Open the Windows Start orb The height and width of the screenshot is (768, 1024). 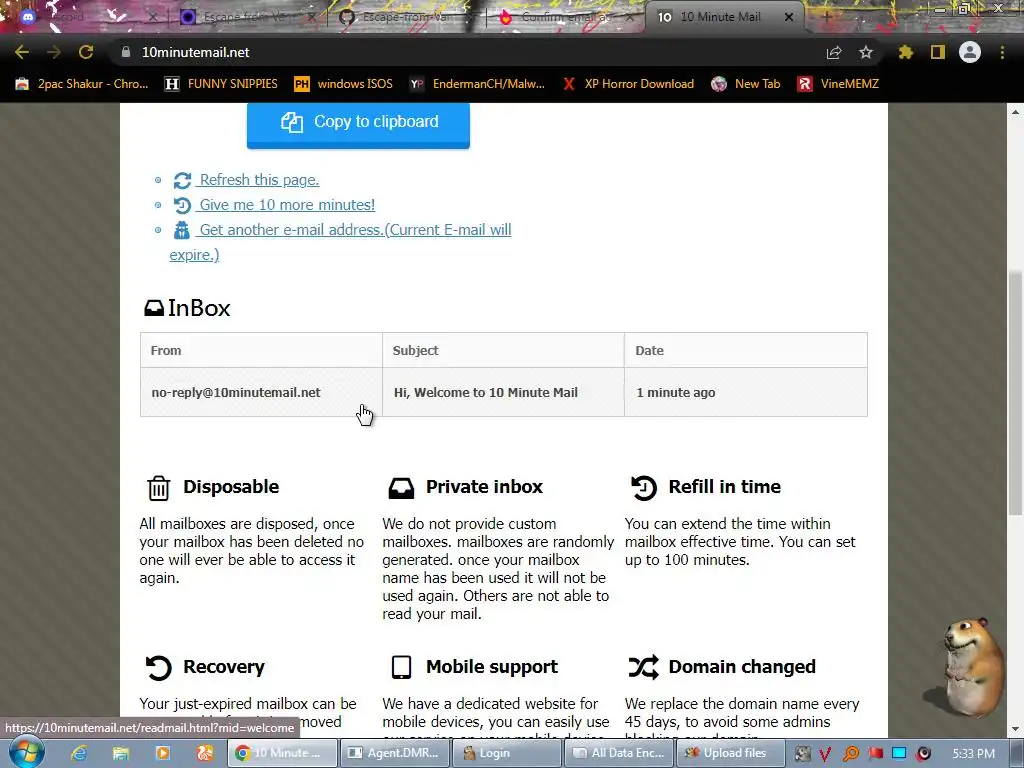[x=26, y=752]
